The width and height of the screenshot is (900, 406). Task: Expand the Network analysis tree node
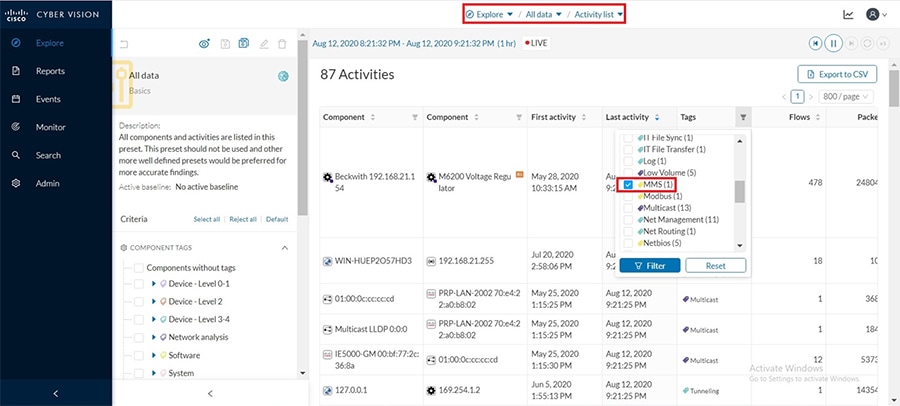(154, 337)
